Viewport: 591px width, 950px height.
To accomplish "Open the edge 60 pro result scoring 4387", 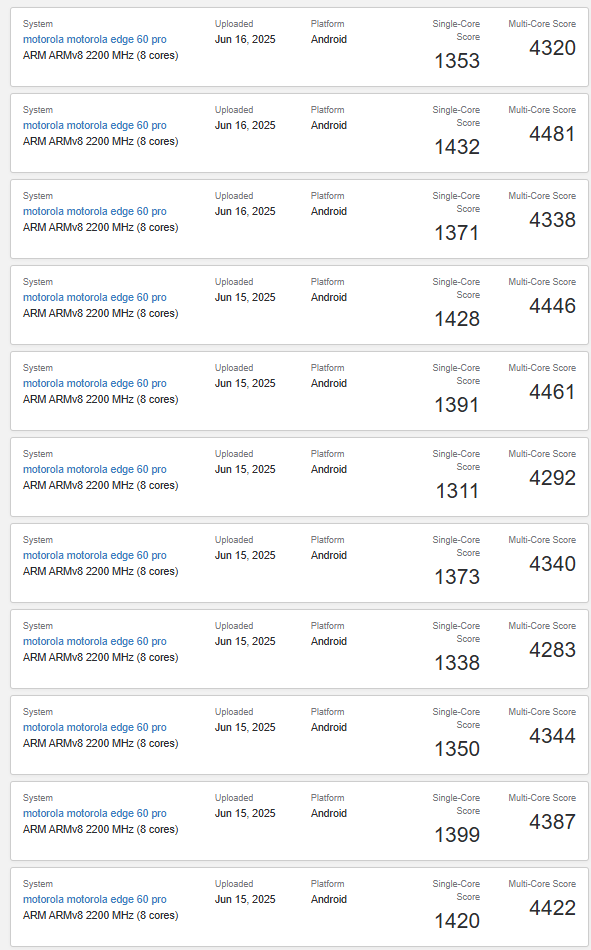I will click(x=95, y=814).
